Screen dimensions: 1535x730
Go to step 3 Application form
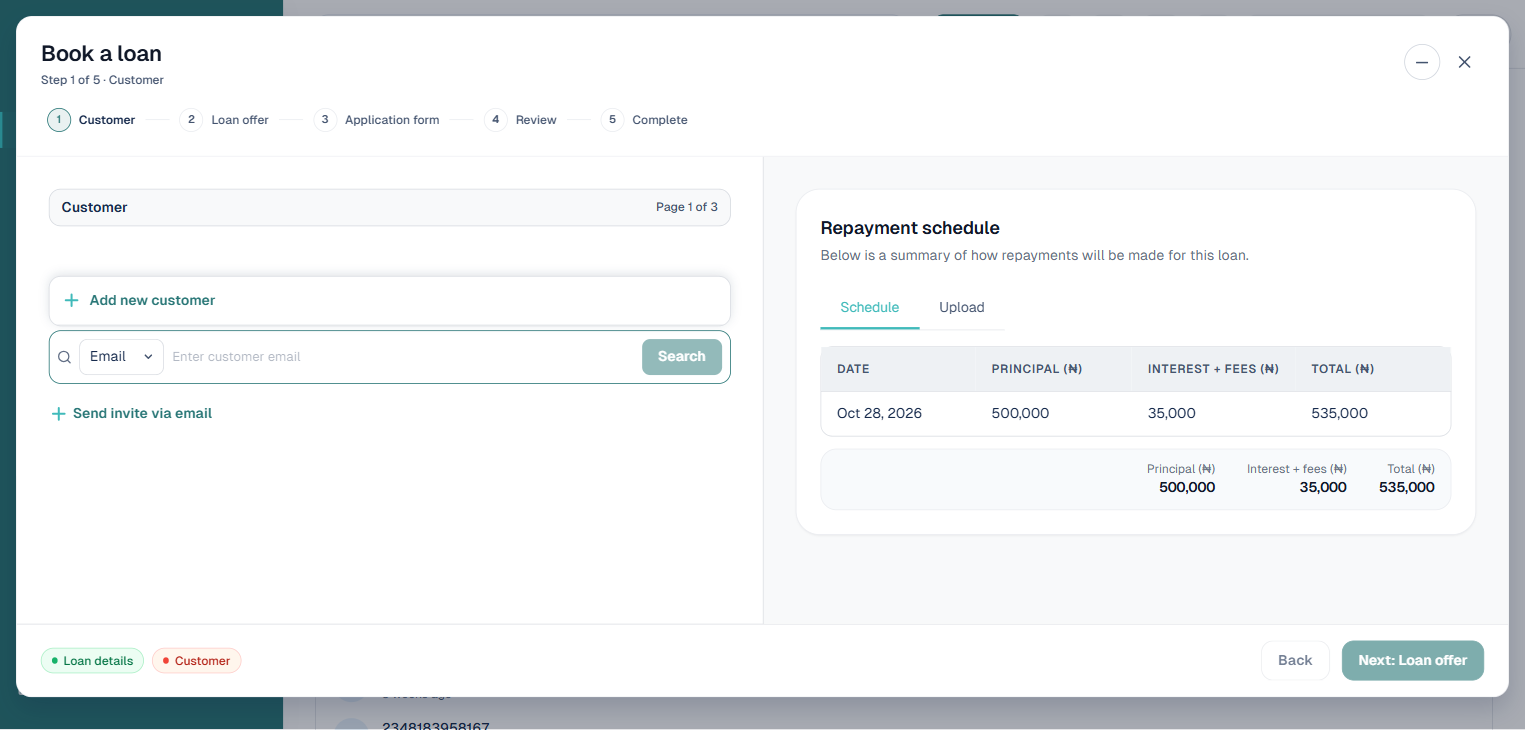tap(376, 120)
